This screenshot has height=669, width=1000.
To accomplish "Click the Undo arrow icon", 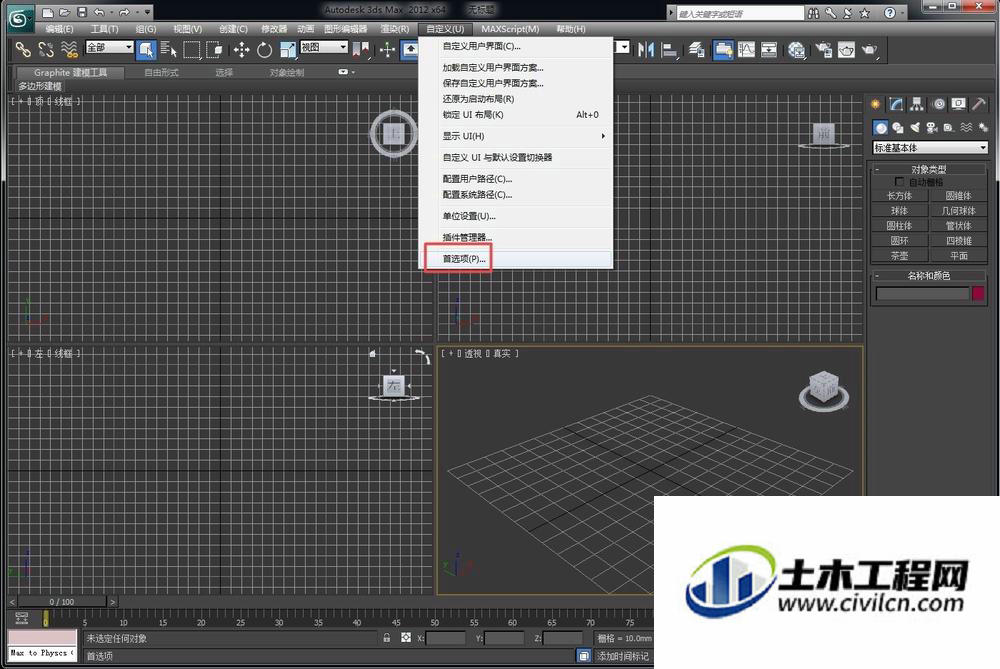I will [99, 12].
